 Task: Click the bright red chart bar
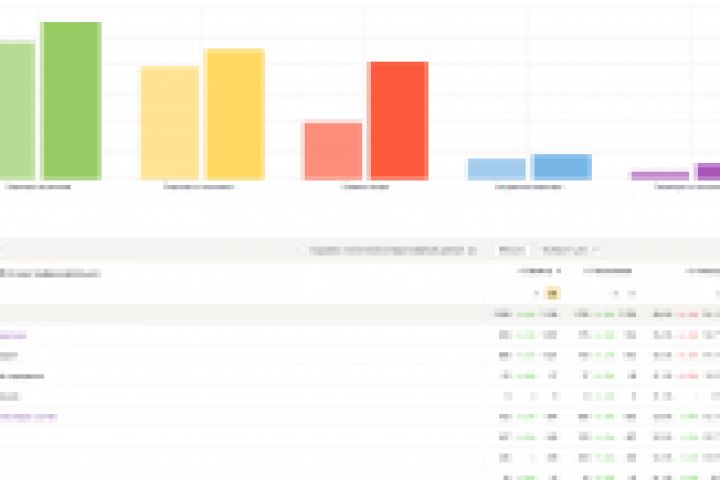click(398, 120)
